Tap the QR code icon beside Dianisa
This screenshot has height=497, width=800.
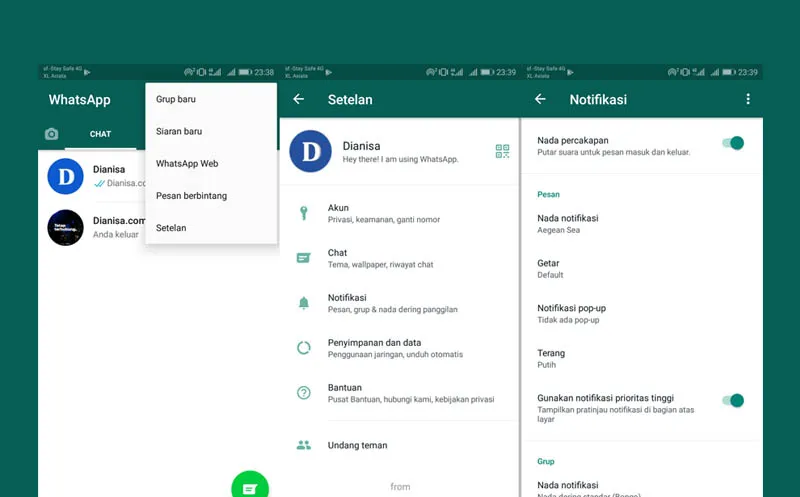tap(502, 151)
